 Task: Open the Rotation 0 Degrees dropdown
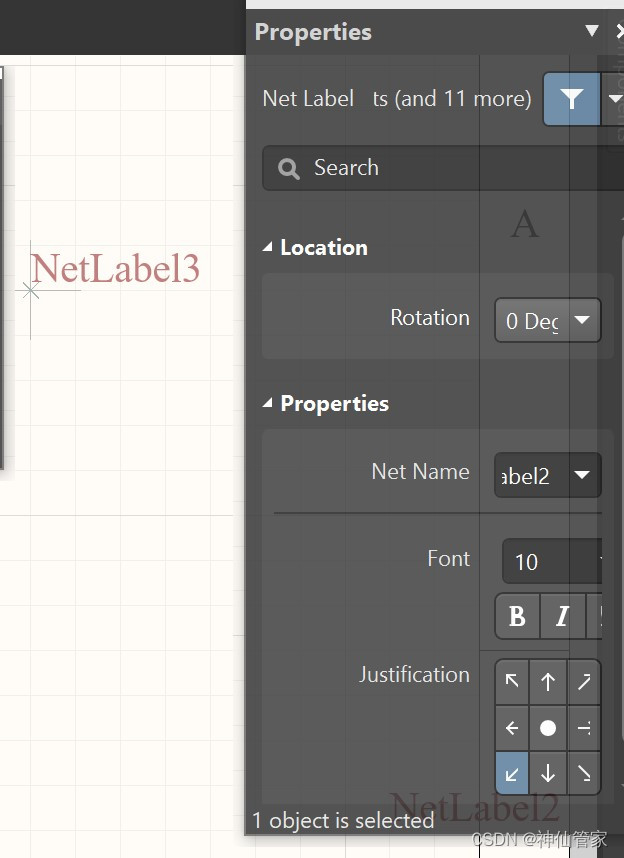pyautogui.click(x=547, y=320)
